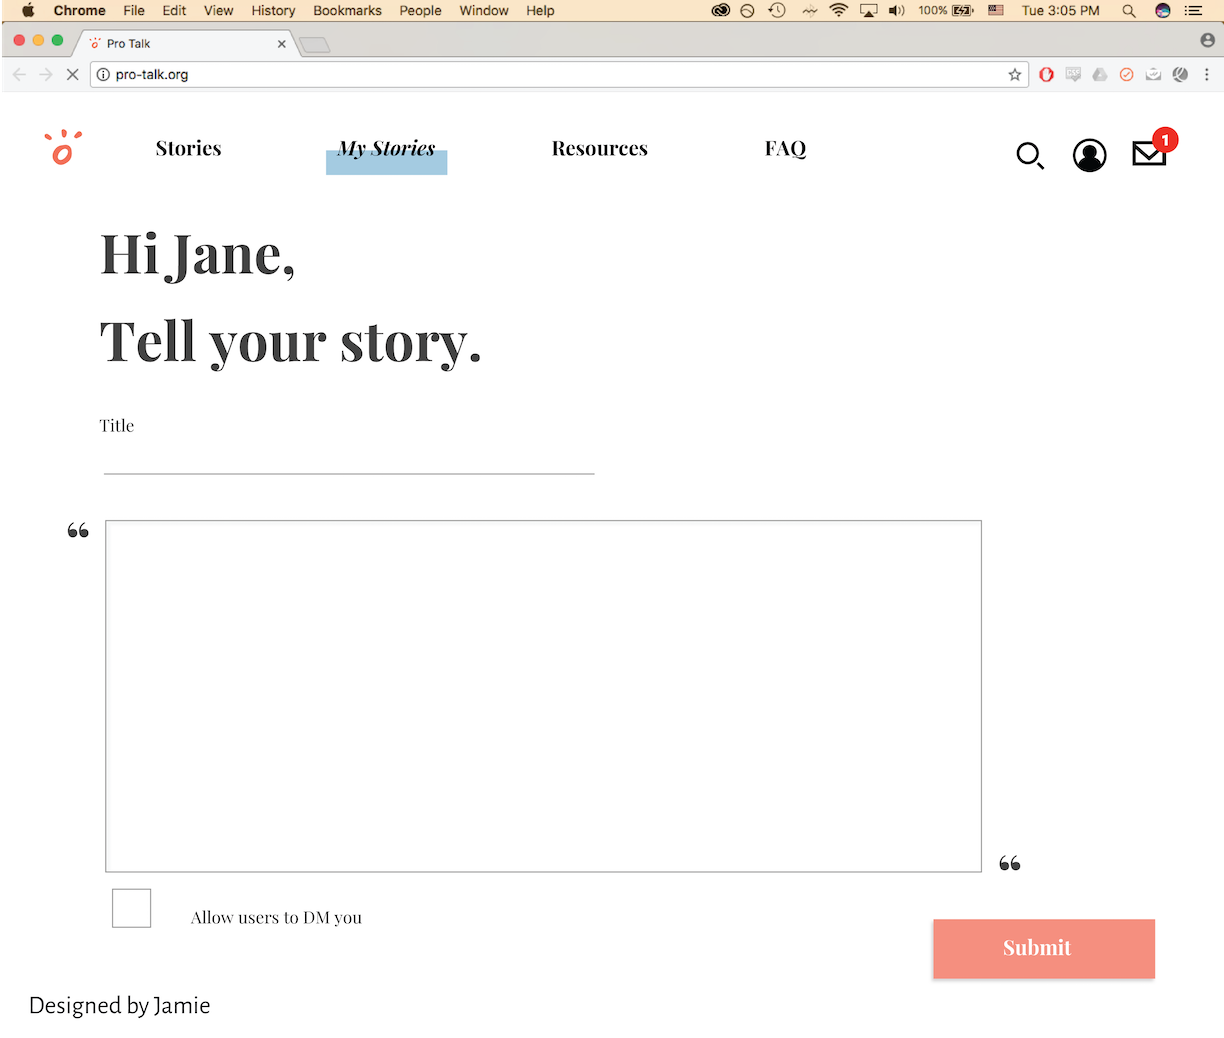
Task: Open a new tab button
Action: point(314,44)
